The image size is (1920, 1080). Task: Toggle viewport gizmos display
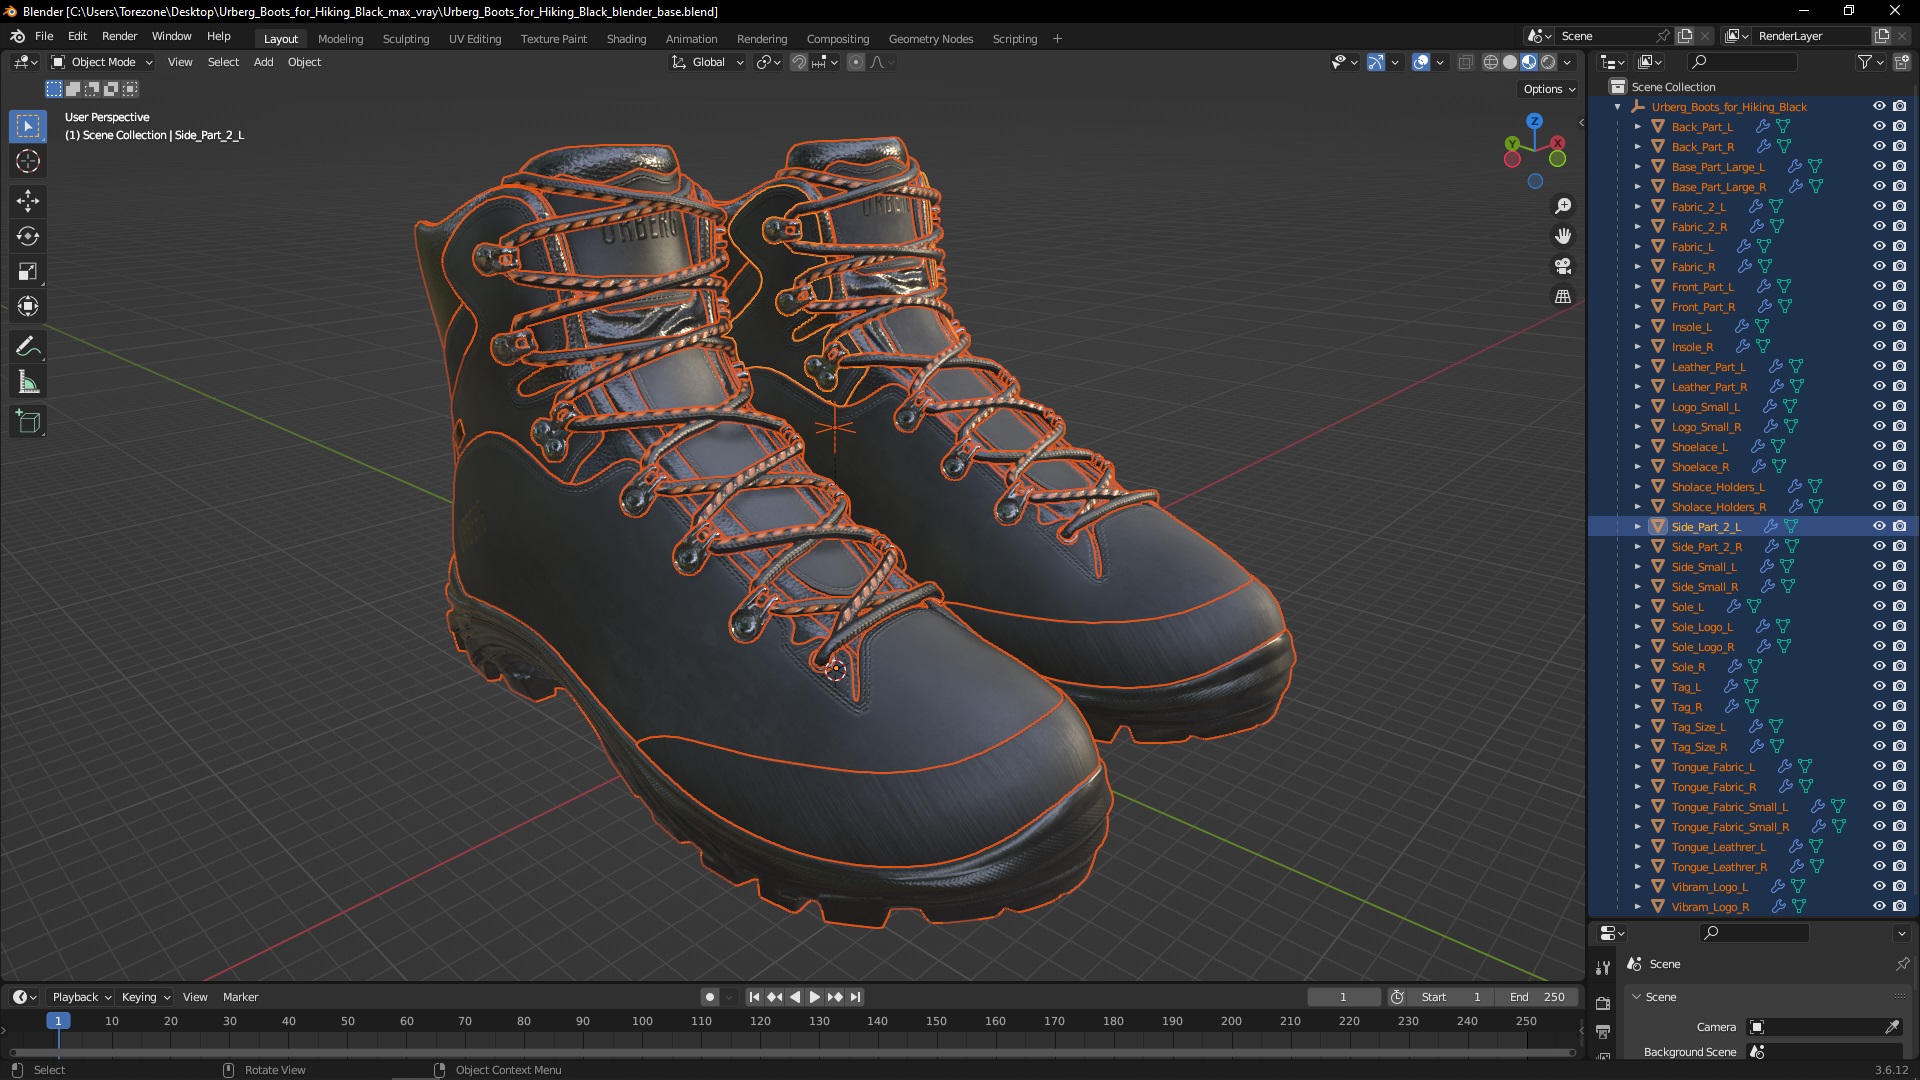tap(1376, 62)
